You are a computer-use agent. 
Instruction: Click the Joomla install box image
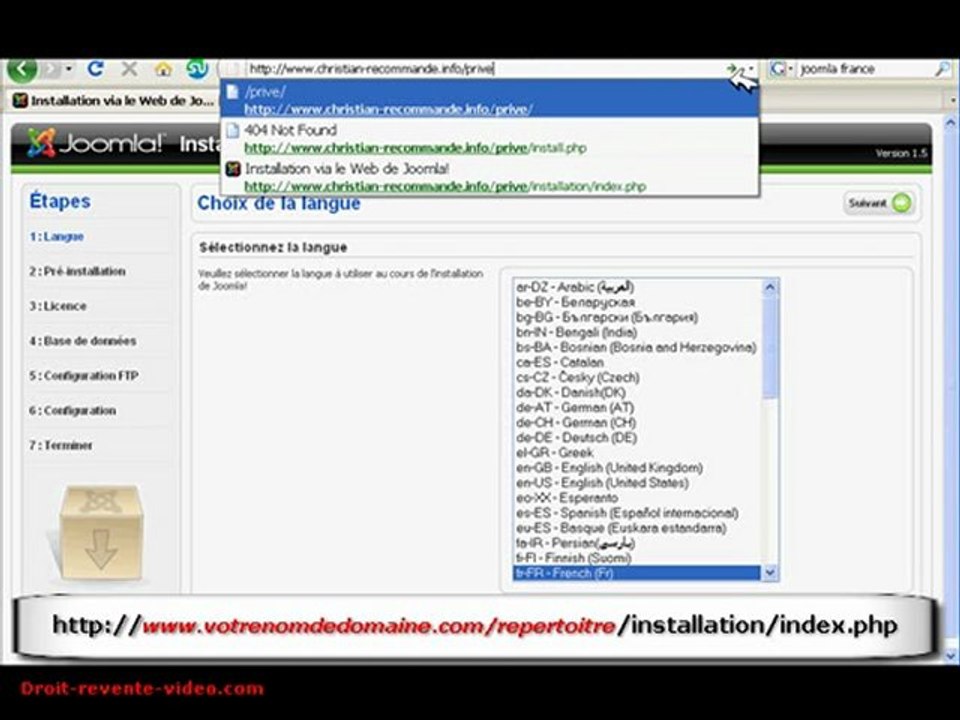point(100,533)
